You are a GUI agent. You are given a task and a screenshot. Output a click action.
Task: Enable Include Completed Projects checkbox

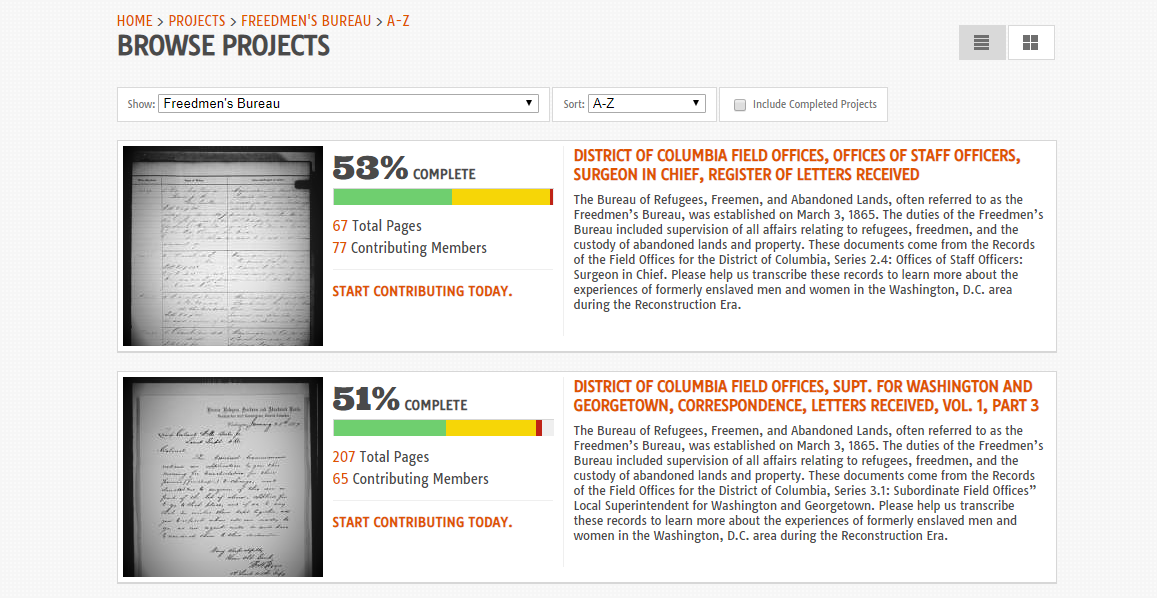(x=739, y=105)
